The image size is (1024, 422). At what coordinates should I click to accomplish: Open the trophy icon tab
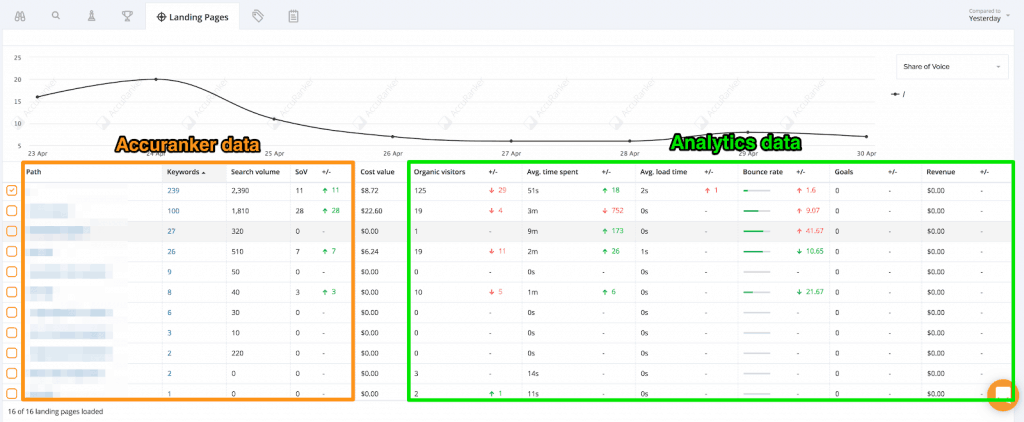point(126,16)
